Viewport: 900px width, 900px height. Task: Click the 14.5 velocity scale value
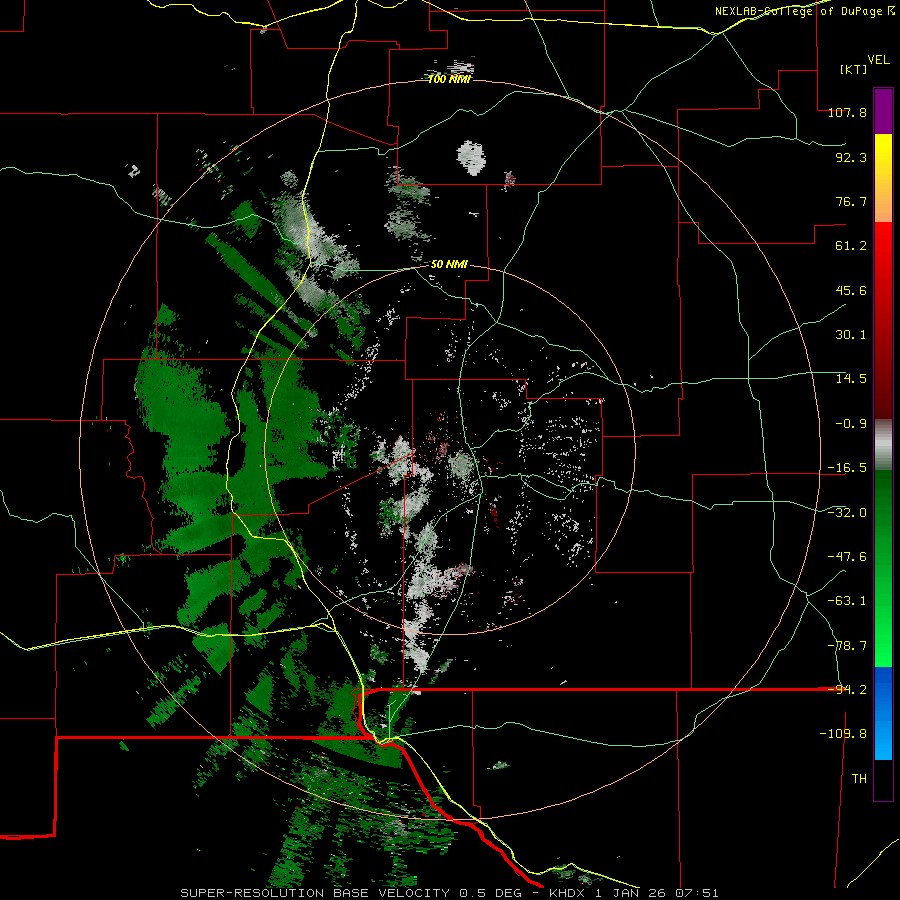[x=851, y=379]
